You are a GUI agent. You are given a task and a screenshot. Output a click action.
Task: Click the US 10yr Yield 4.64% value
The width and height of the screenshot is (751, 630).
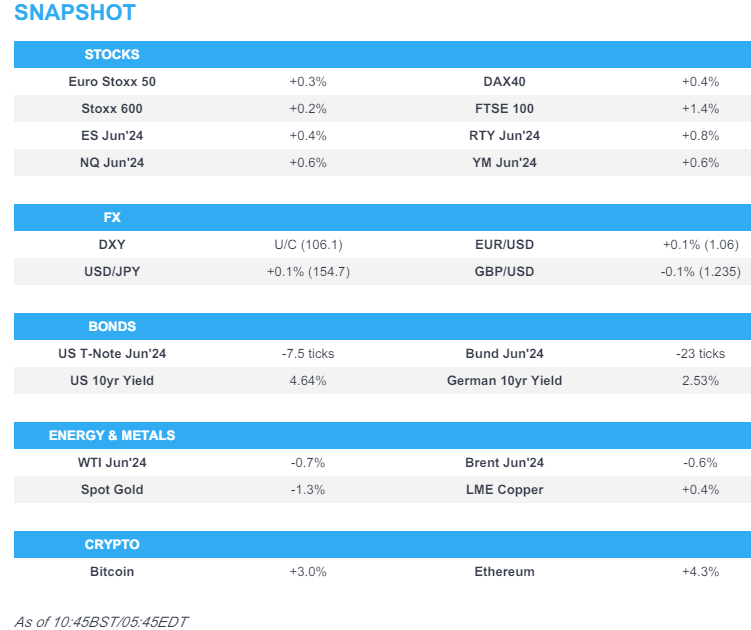(307, 380)
